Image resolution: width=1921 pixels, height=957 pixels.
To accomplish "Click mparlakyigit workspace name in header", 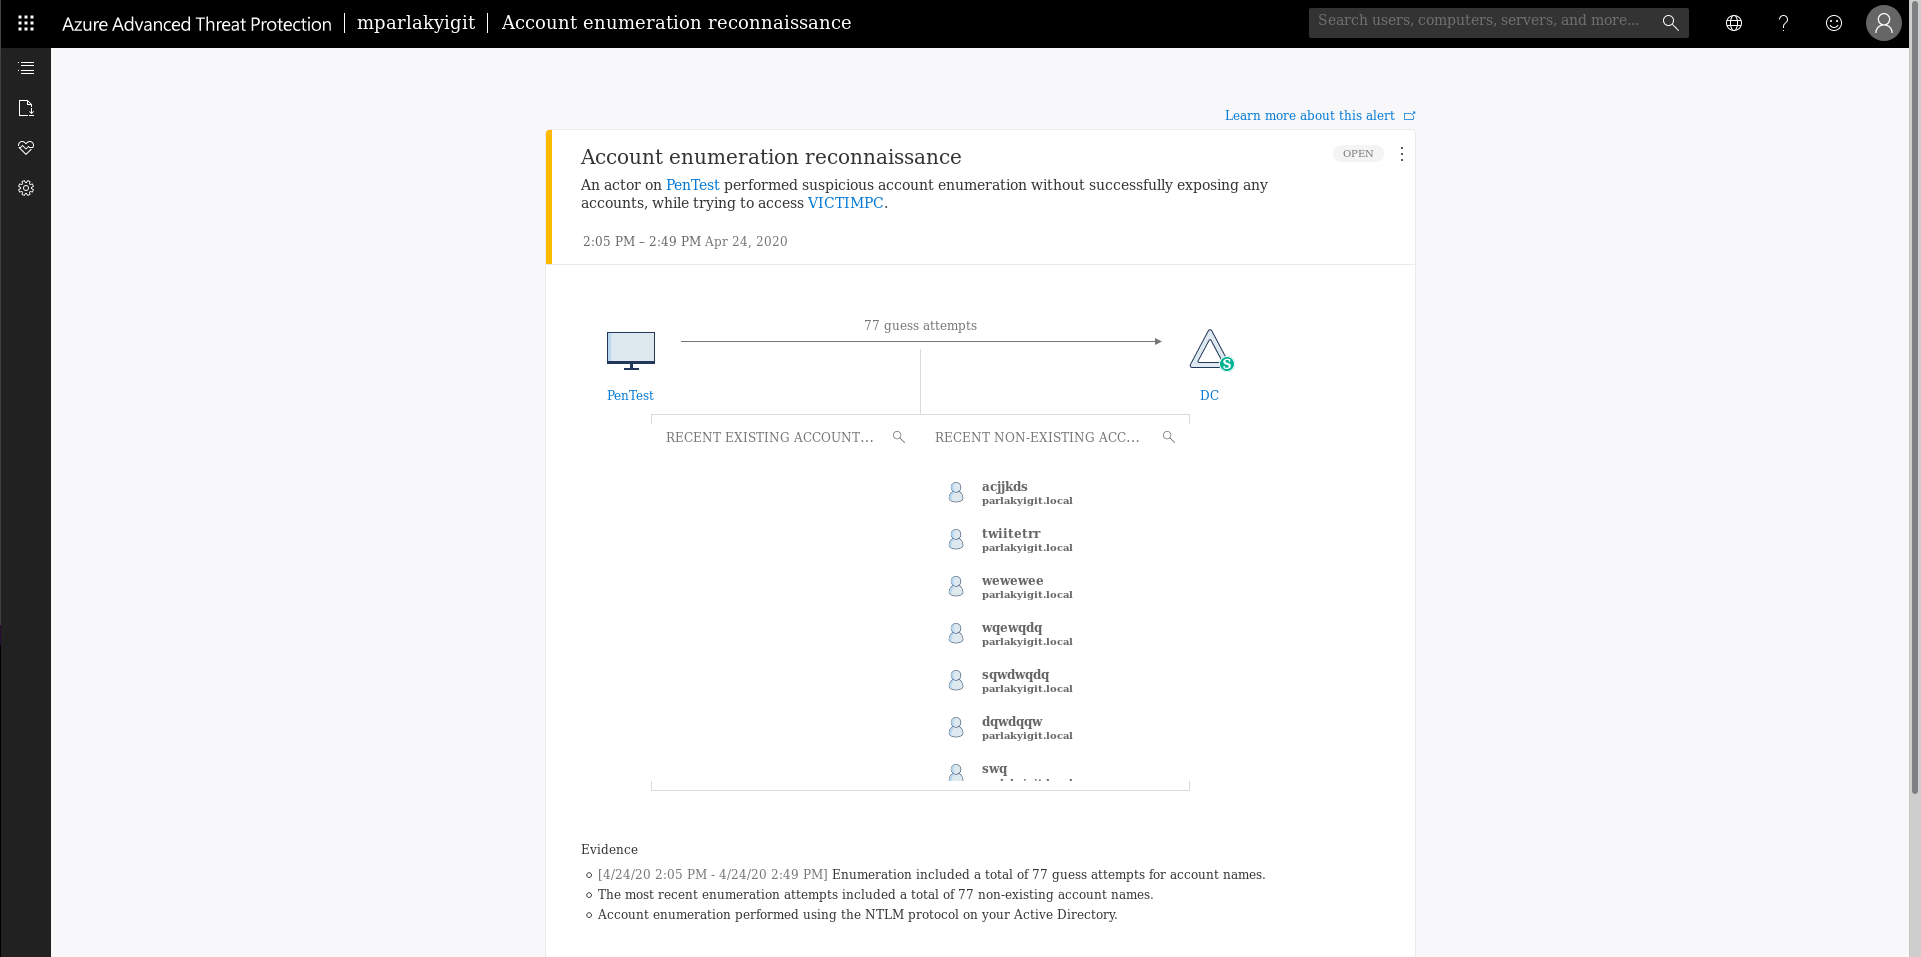I will (416, 23).
